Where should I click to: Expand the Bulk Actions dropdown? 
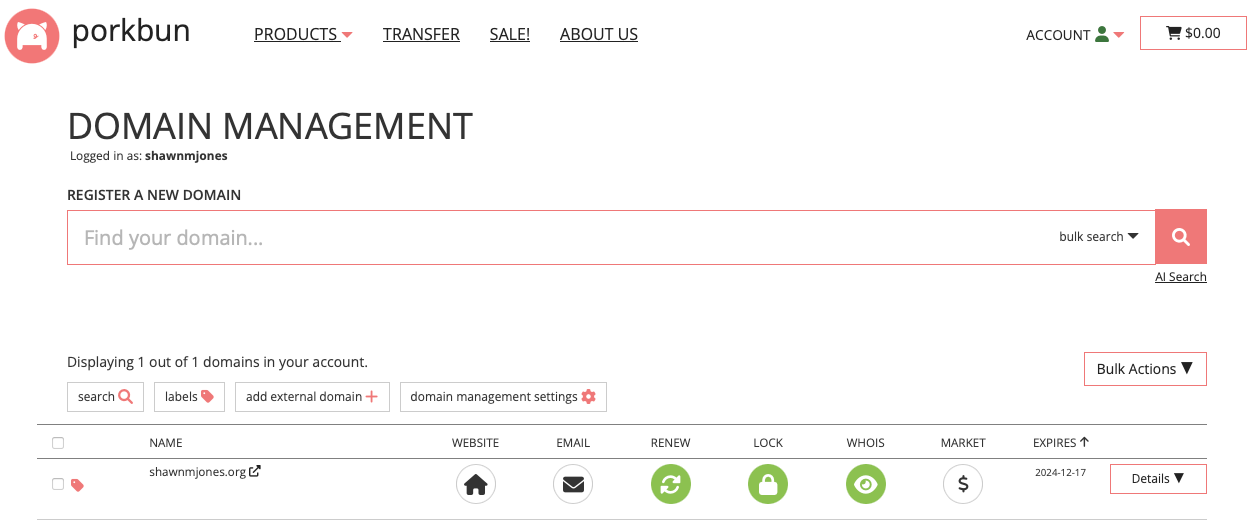click(1144, 369)
